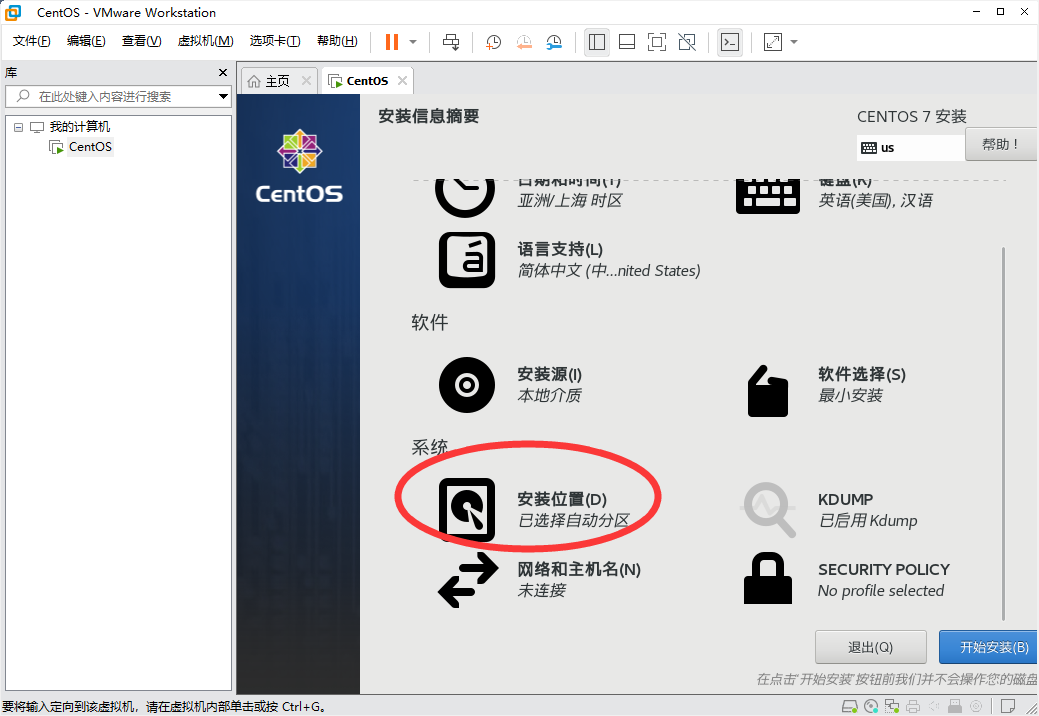Click the printer status bar icon
The width and height of the screenshot is (1039, 716).
pos(913,707)
